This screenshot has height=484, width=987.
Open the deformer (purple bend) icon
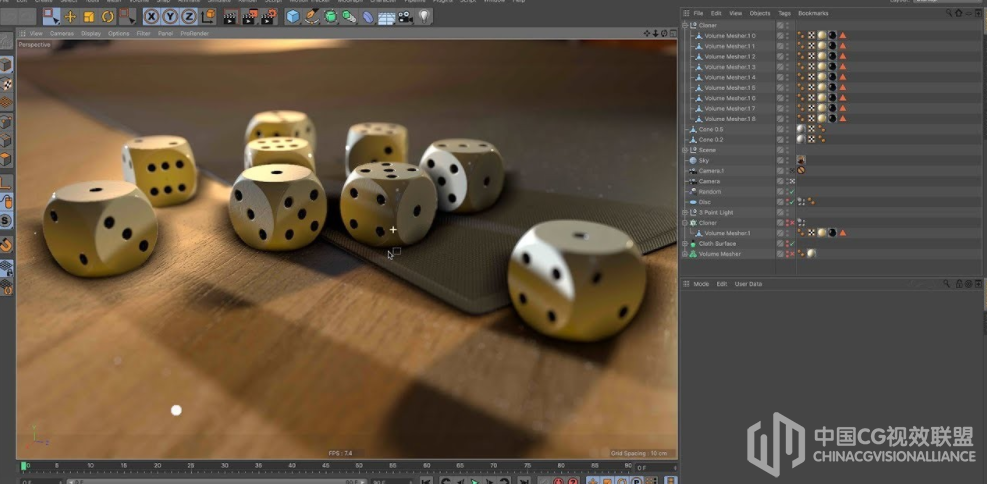(x=368, y=17)
